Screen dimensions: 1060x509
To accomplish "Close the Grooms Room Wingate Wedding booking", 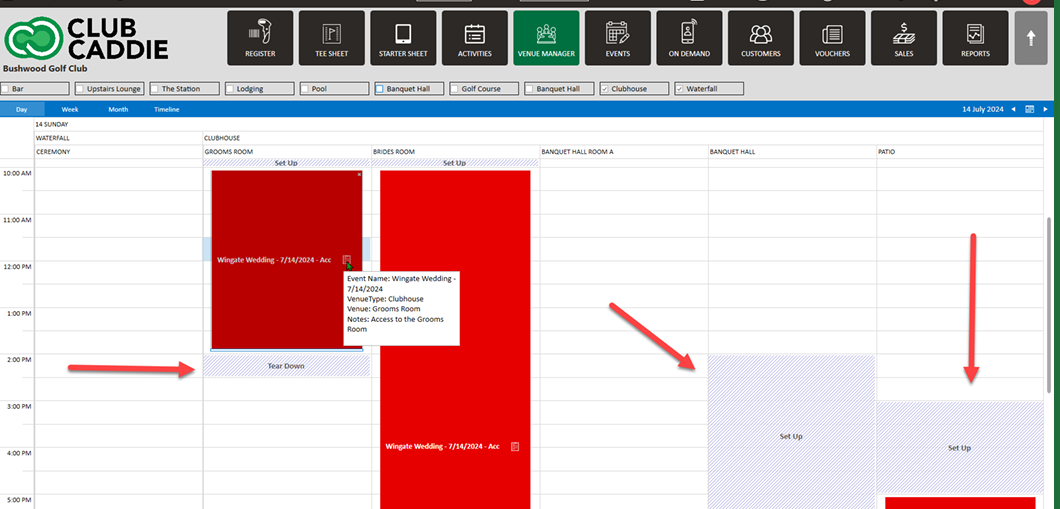I will click(359, 174).
